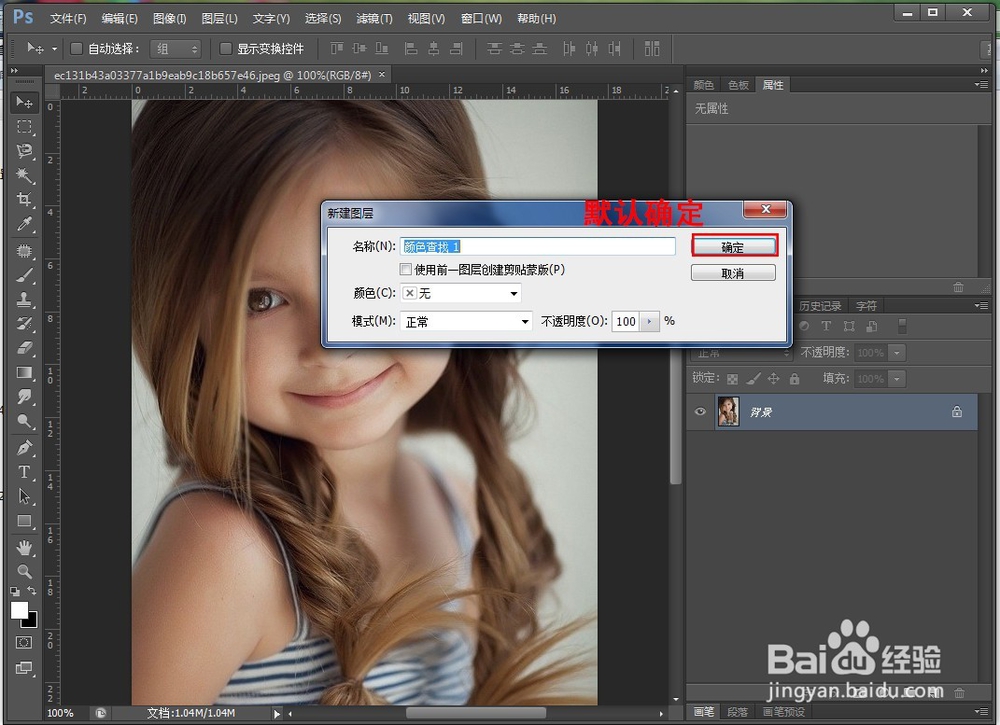Select the Horizontal Type tool
The width and height of the screenshot is (1000, 725).
coord(24,472)
